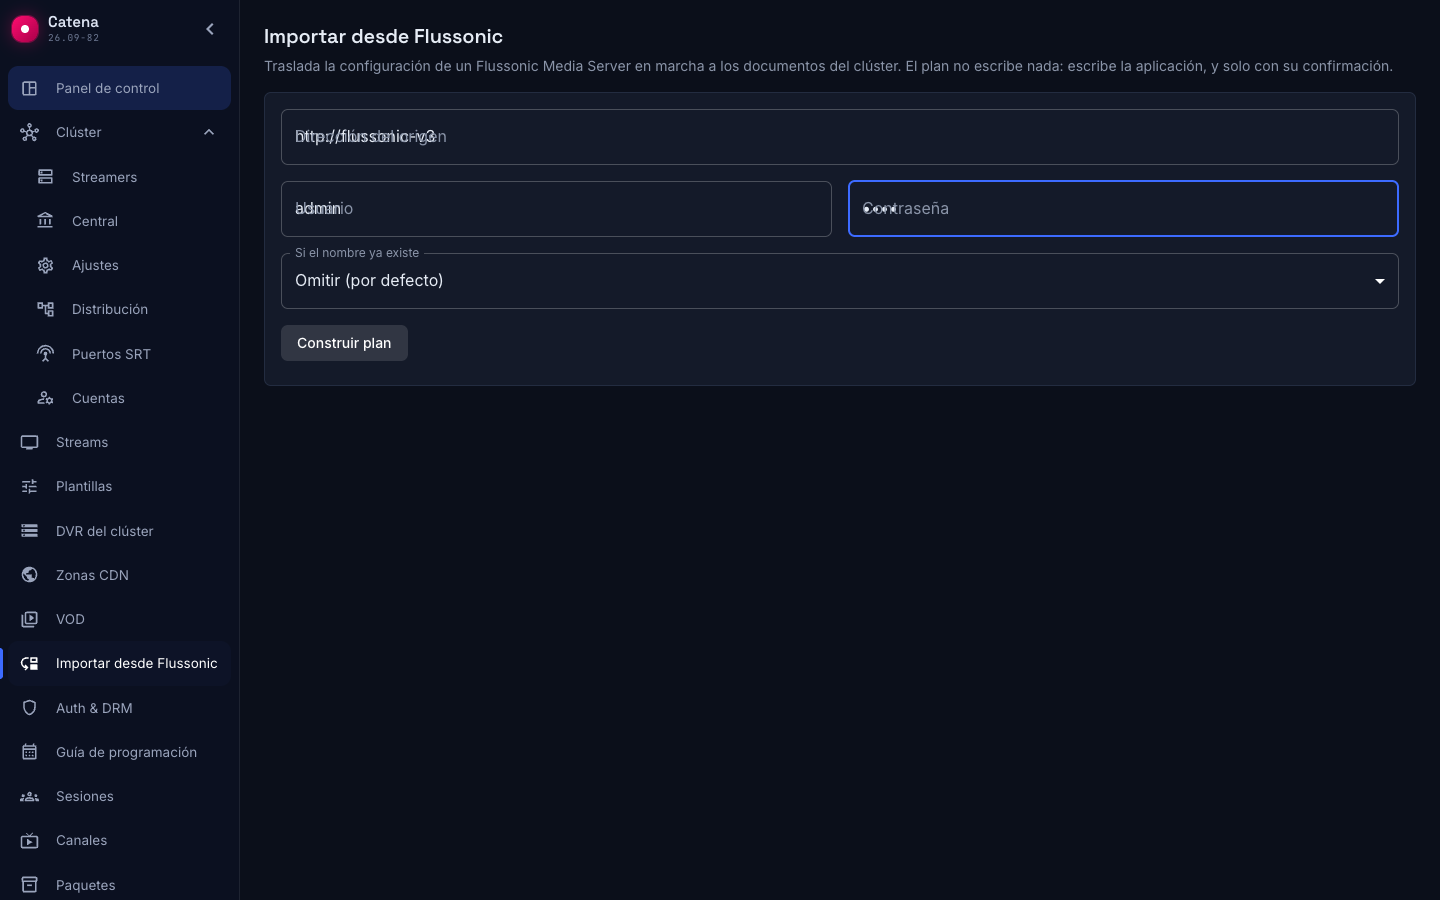Screen dimensions: 1440x900
Task: Collapse the Clúster menu group chevron
Action: pos(209,132)
